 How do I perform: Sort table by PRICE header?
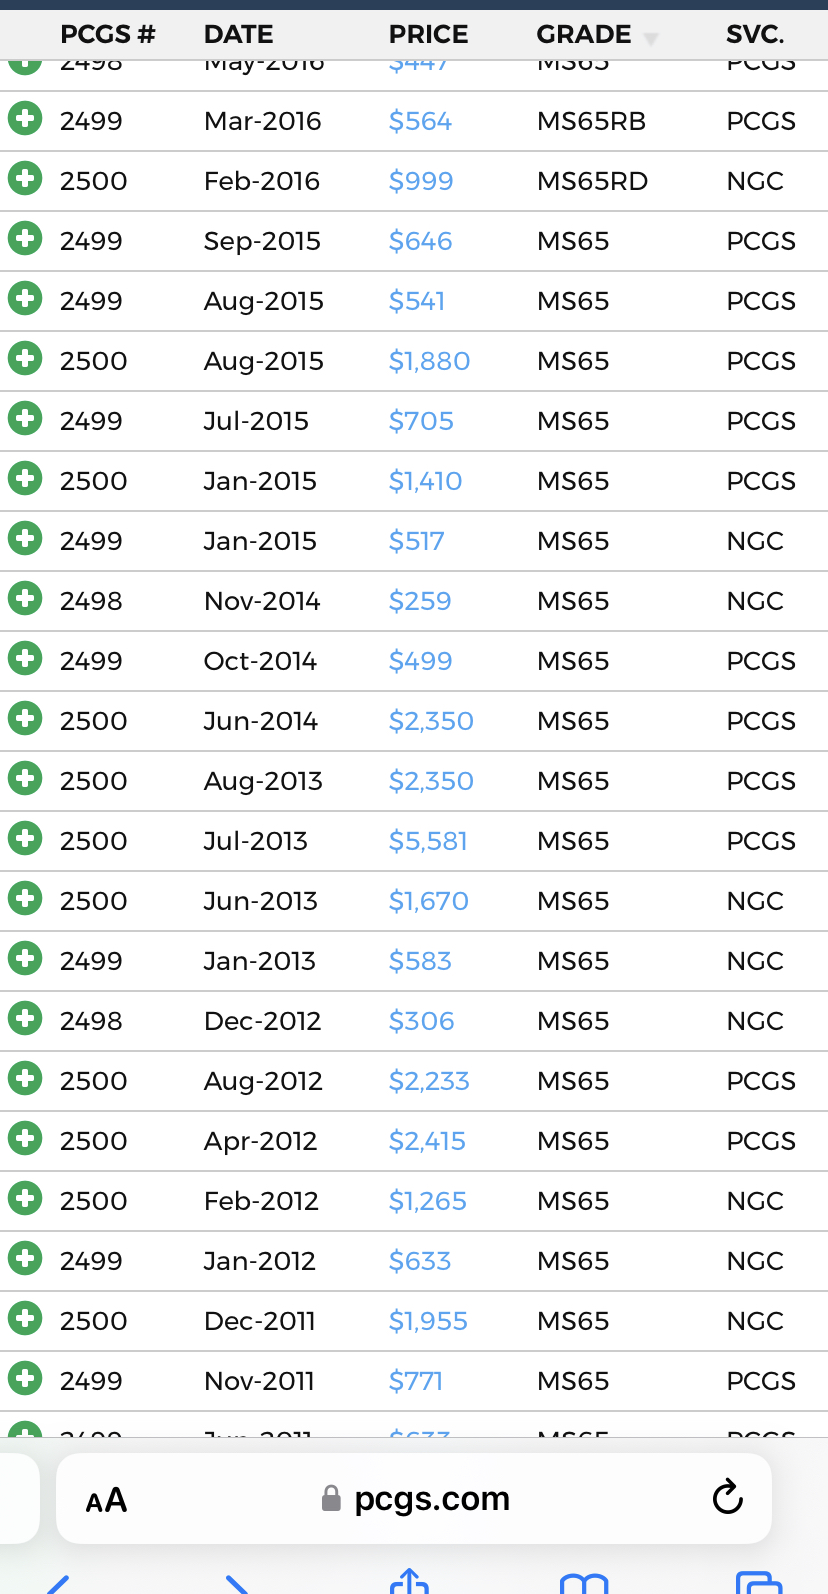pyautogui.click(x=428, y=35)
